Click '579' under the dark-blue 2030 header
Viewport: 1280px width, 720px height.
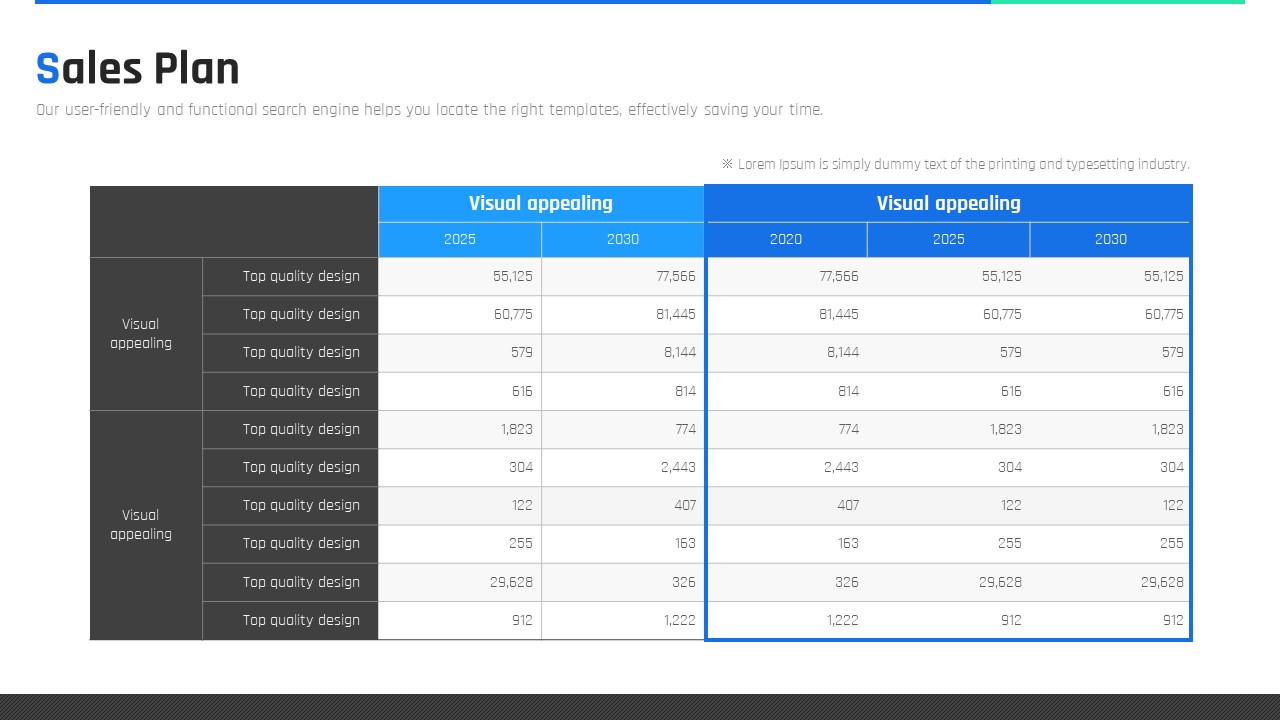(1174, 352)
